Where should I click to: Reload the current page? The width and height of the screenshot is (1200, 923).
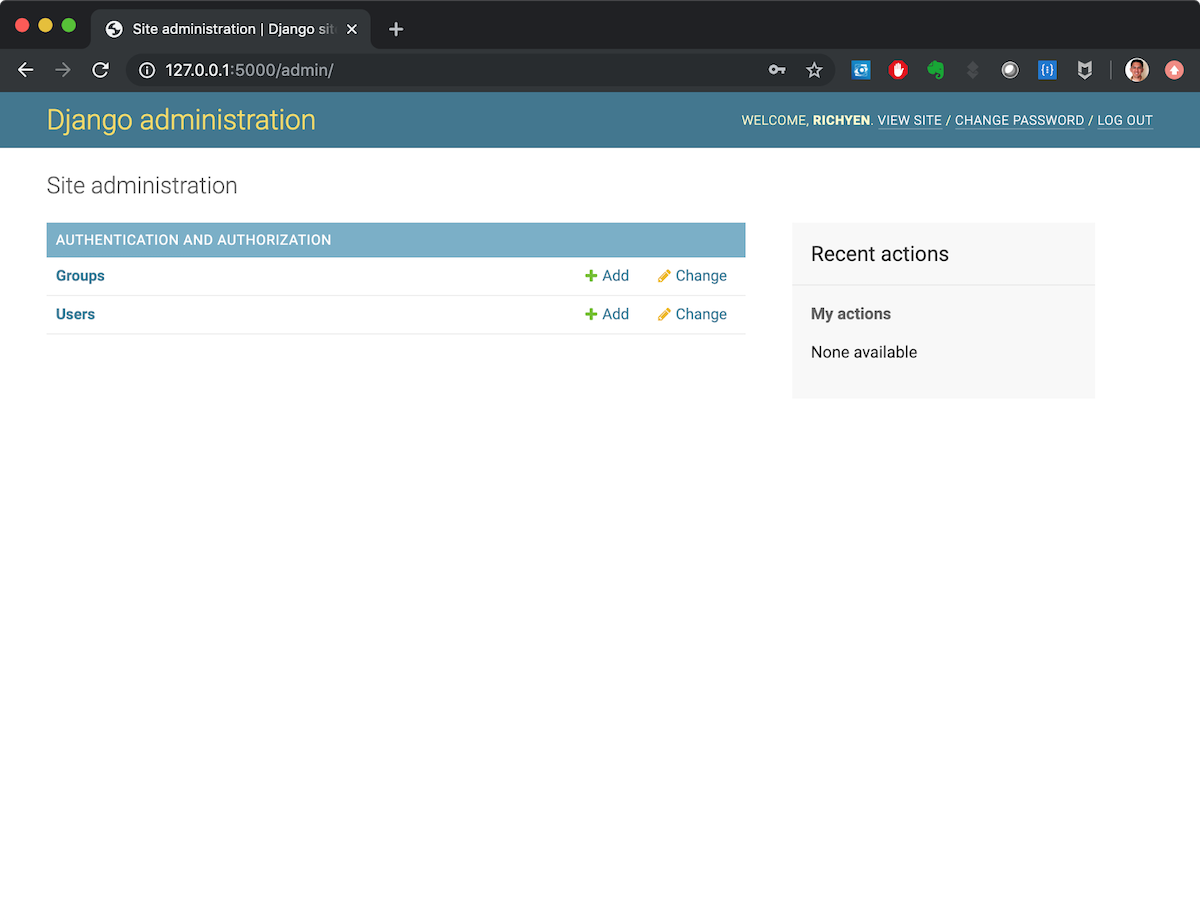tap(100, 70)
